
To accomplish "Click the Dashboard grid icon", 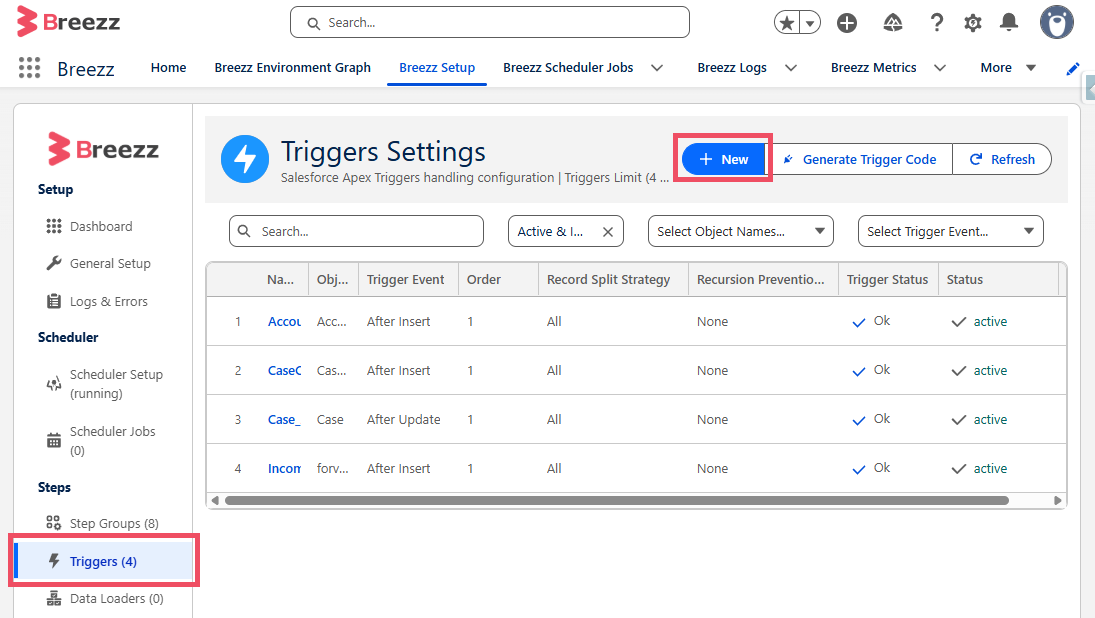I will coord(54,226).
